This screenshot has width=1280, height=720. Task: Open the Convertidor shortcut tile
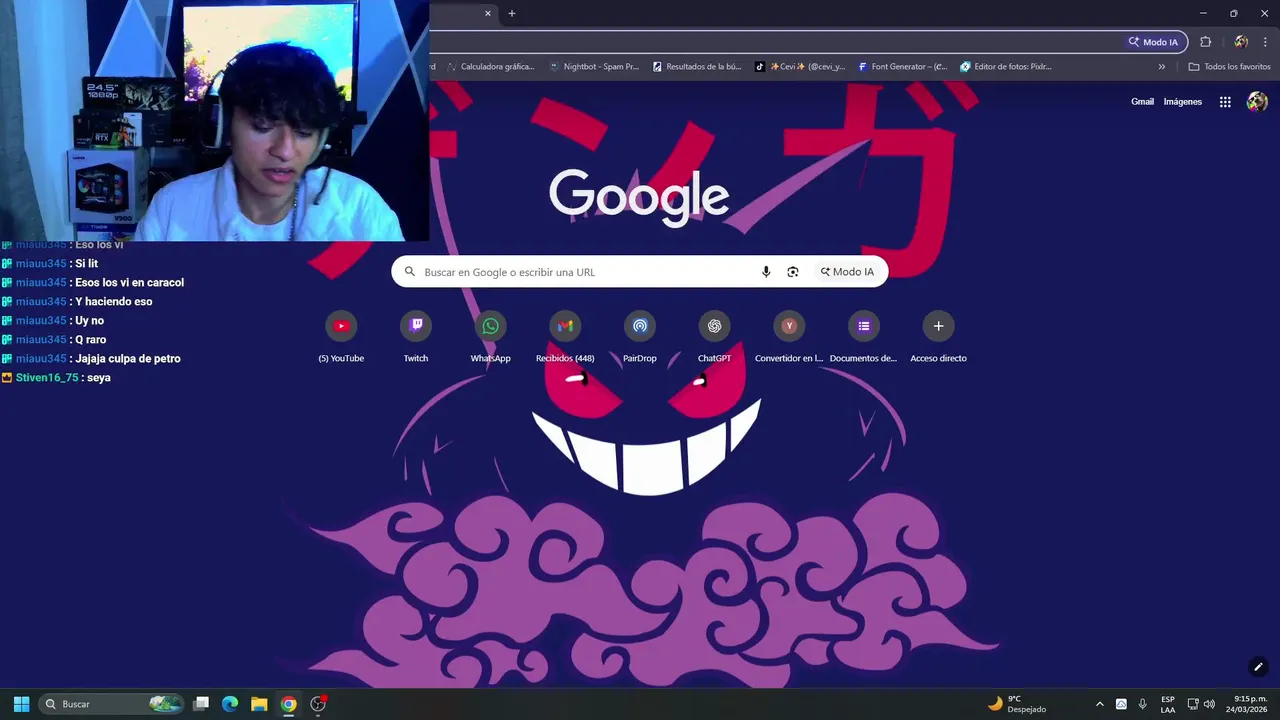789,326
